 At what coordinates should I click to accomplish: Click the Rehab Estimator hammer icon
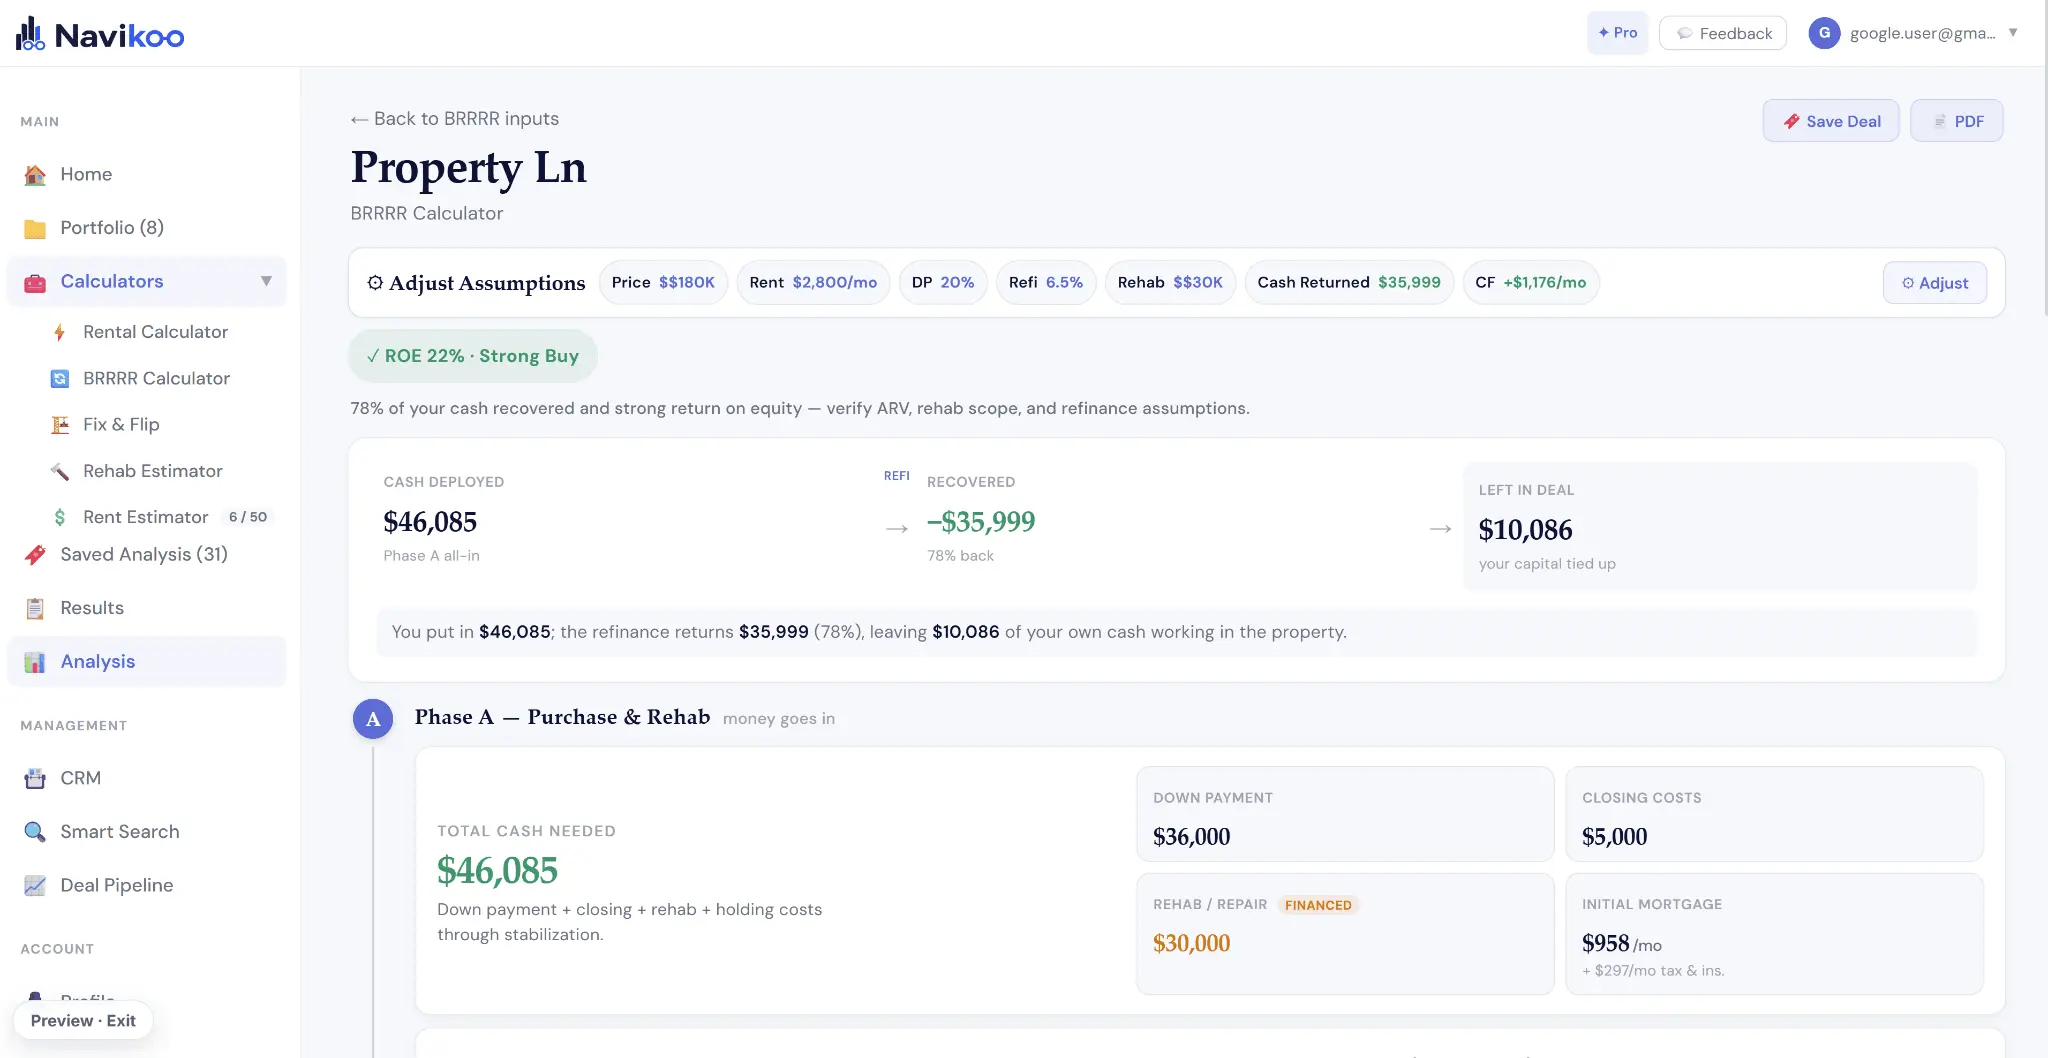tap(60, 471)
